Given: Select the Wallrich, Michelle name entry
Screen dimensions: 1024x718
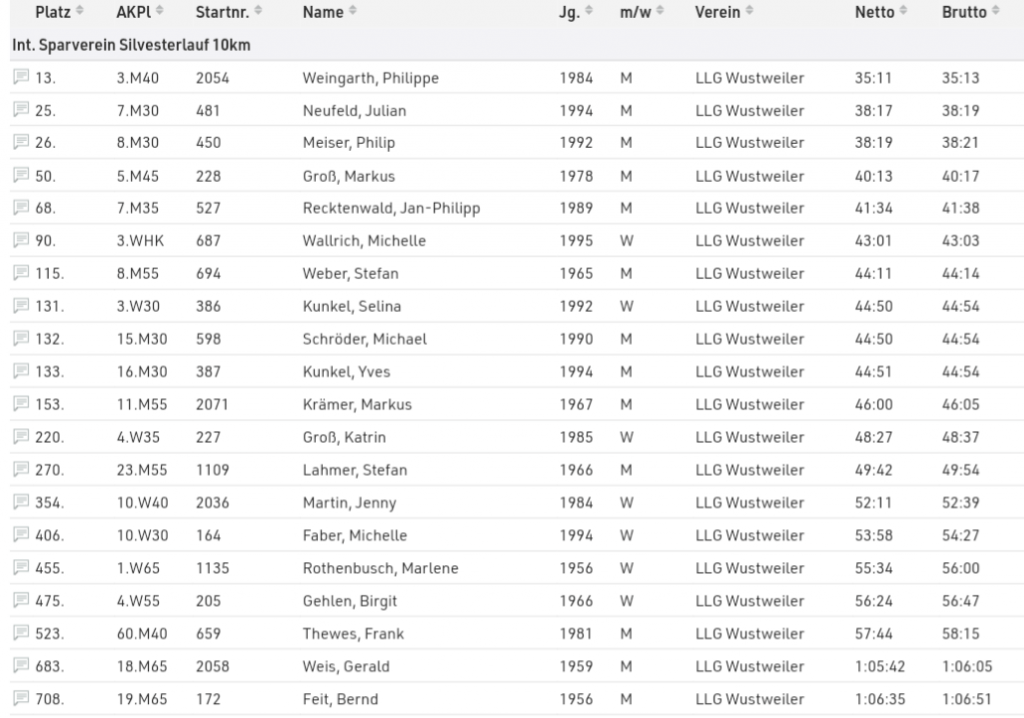Looking at the screenshot, I should (364, 241).
